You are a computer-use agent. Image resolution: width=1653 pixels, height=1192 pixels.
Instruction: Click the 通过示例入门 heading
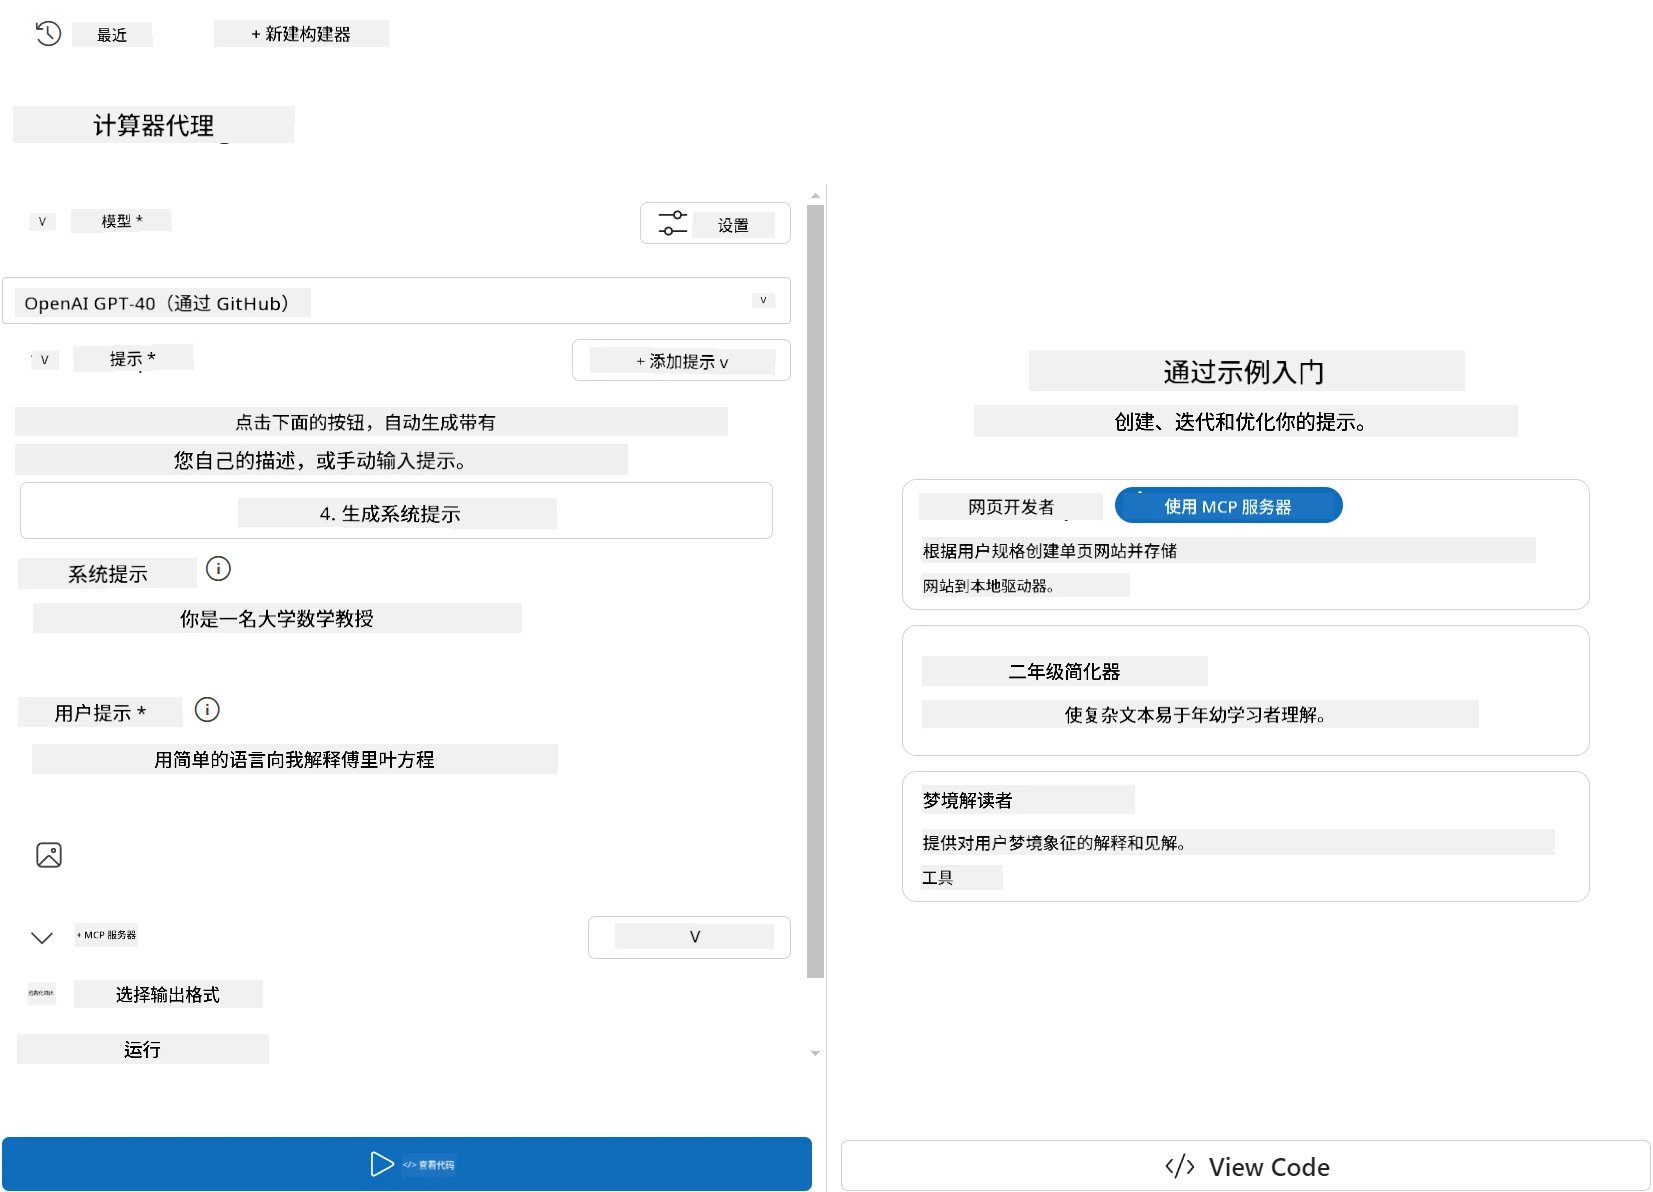[1245, 371]
